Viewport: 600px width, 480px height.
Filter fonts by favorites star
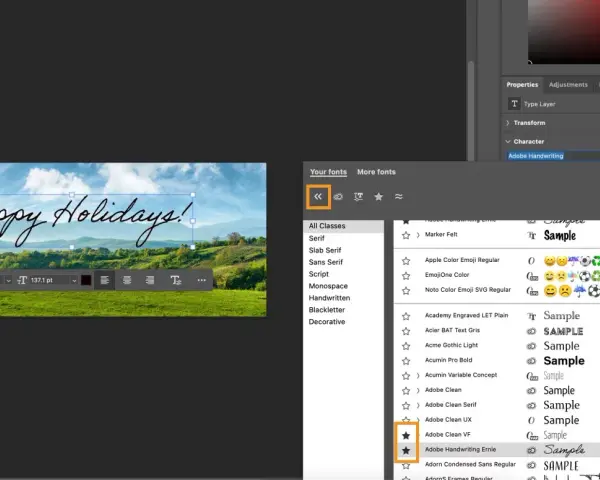pos(378,197)
